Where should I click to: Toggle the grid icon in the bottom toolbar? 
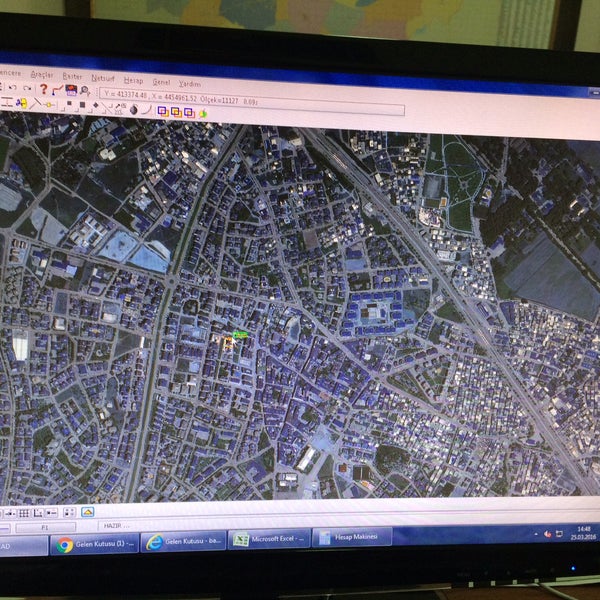click(x=24, y=513)
